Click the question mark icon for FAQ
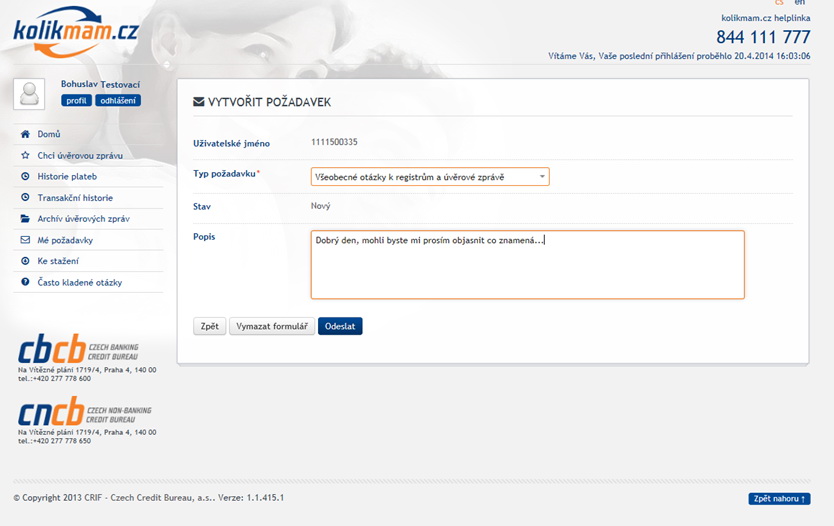This screenshot has width=834, height=526. (26, 283)
